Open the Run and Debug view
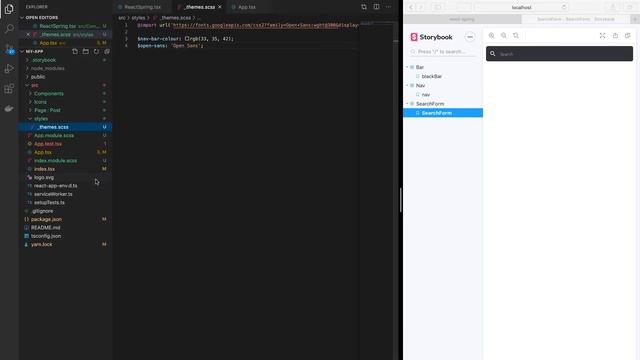Viewport: 640px width, 360px height. point(9,69)
